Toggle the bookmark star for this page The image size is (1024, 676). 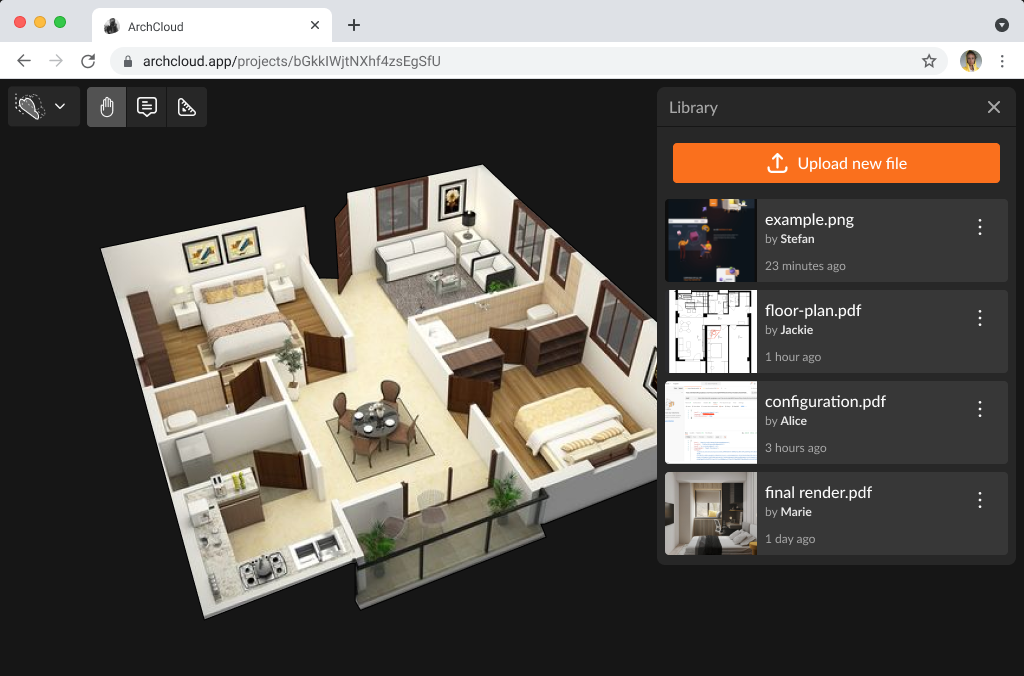click(x=930, y=60)
